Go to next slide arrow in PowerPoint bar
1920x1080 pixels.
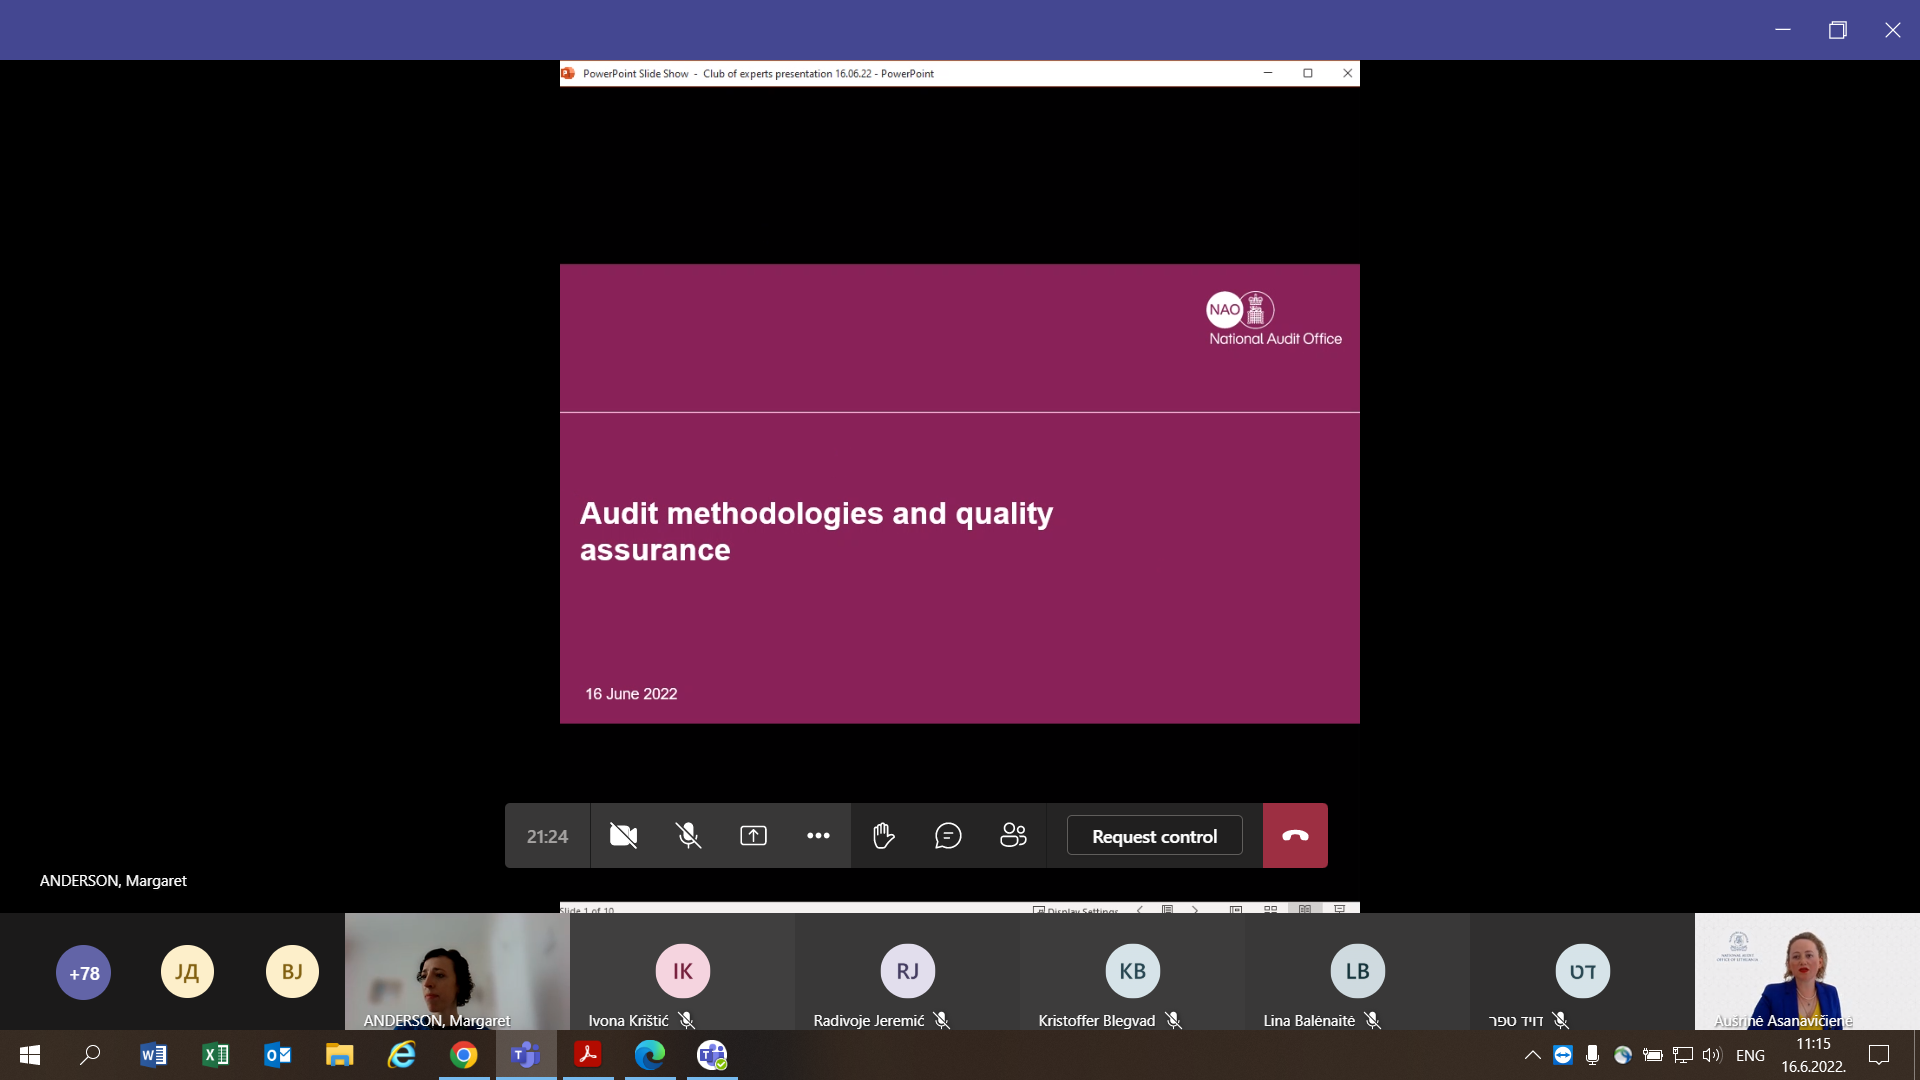coord(1194,910)
